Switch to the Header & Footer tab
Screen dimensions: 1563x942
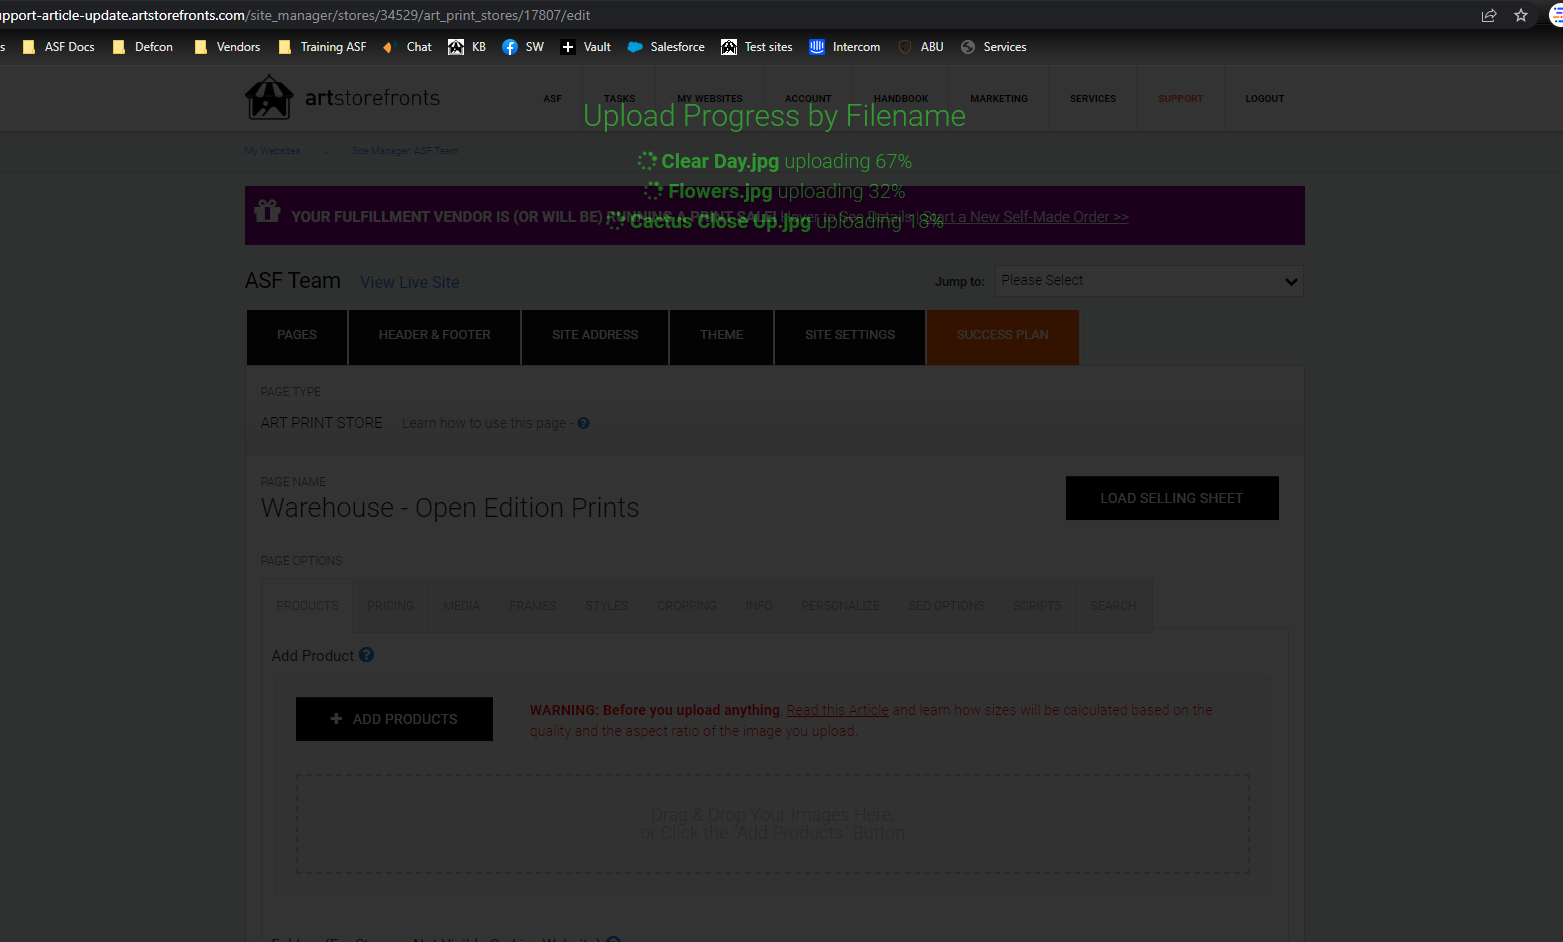[434, 336]
